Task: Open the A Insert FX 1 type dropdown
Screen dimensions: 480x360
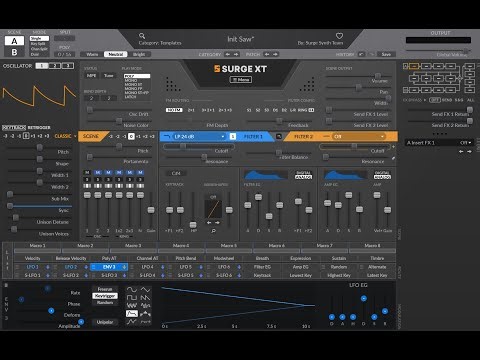Action: click(440, 143)
